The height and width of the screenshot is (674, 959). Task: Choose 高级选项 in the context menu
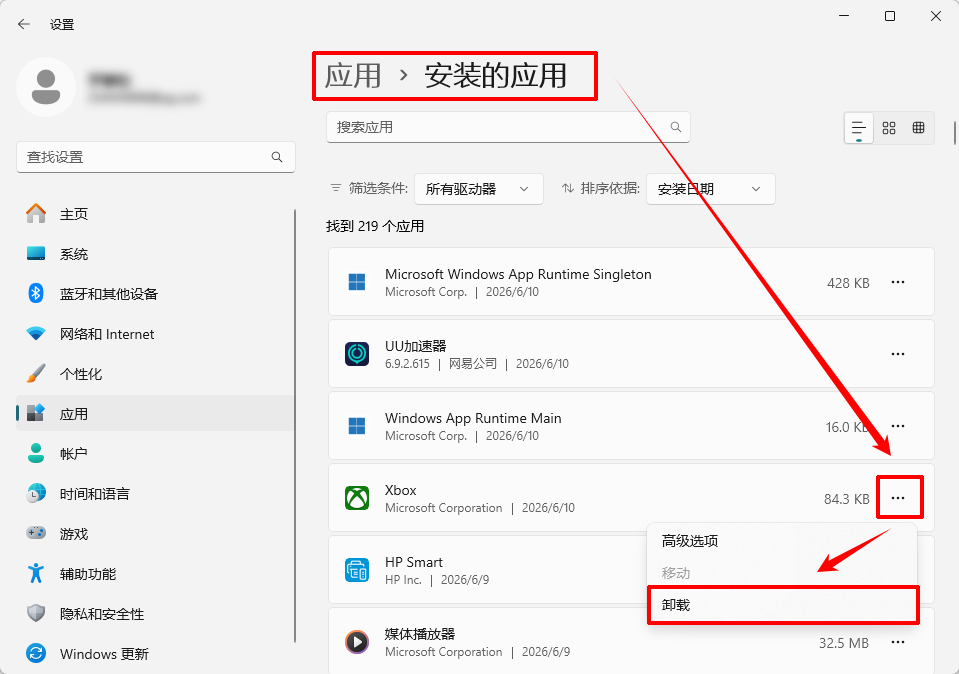coord(782,541)
